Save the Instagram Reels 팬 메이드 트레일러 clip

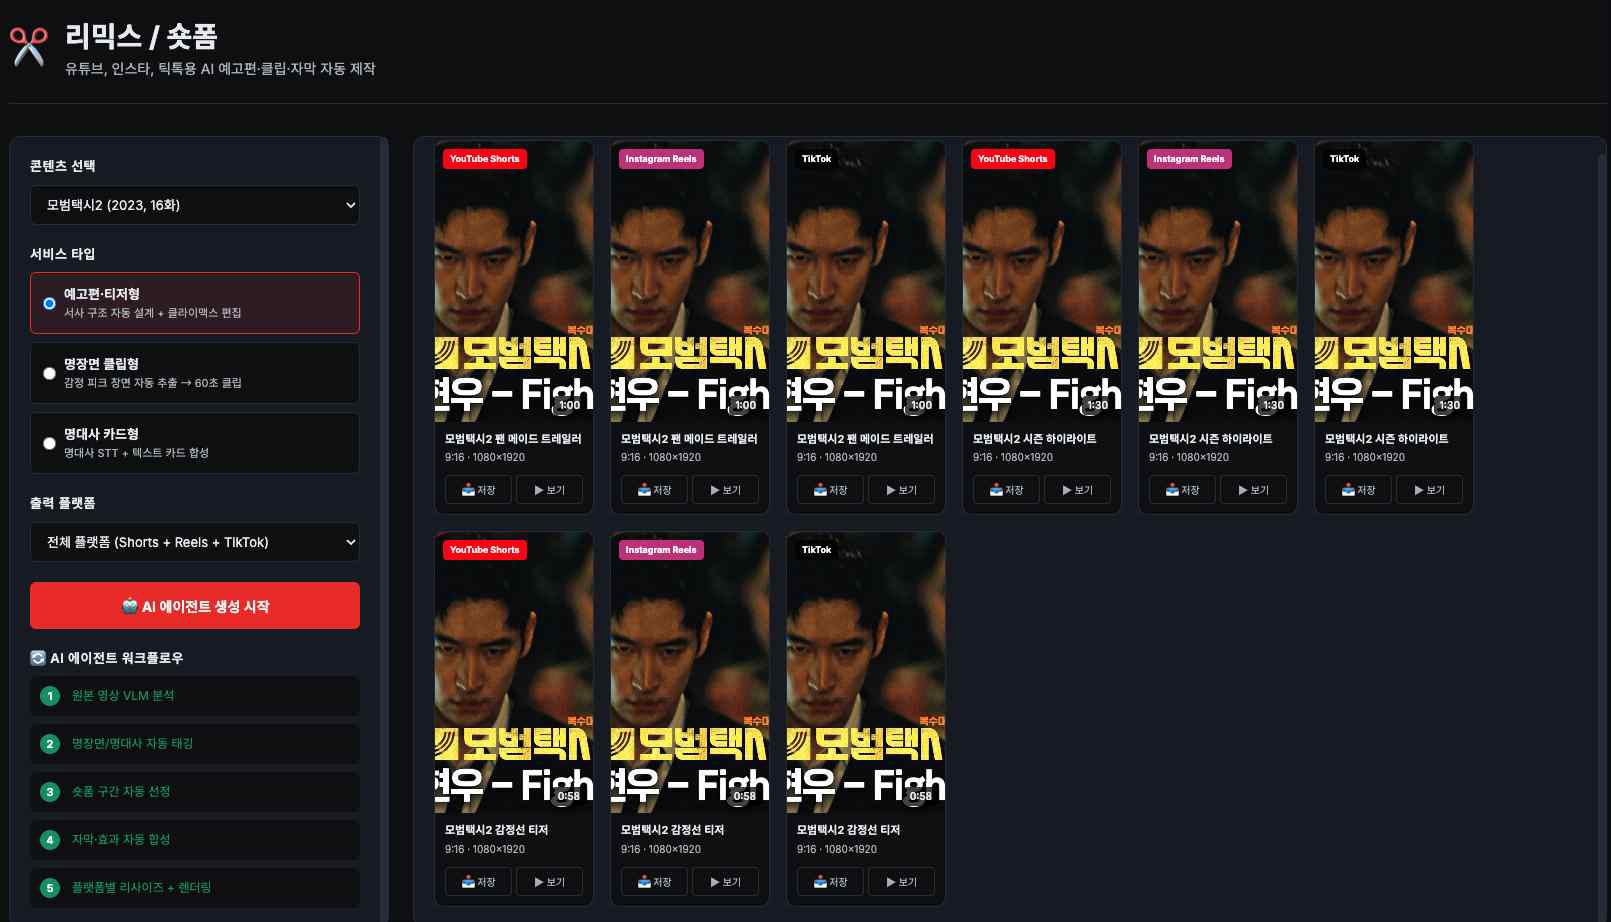point(654,490)
